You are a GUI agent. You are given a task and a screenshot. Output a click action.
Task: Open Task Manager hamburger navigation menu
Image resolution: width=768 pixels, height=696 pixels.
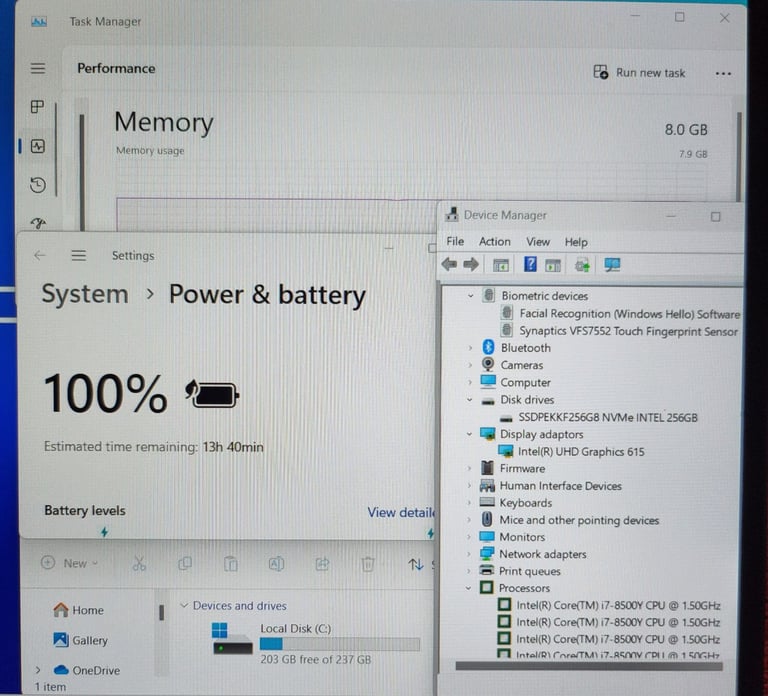[38, 68]
